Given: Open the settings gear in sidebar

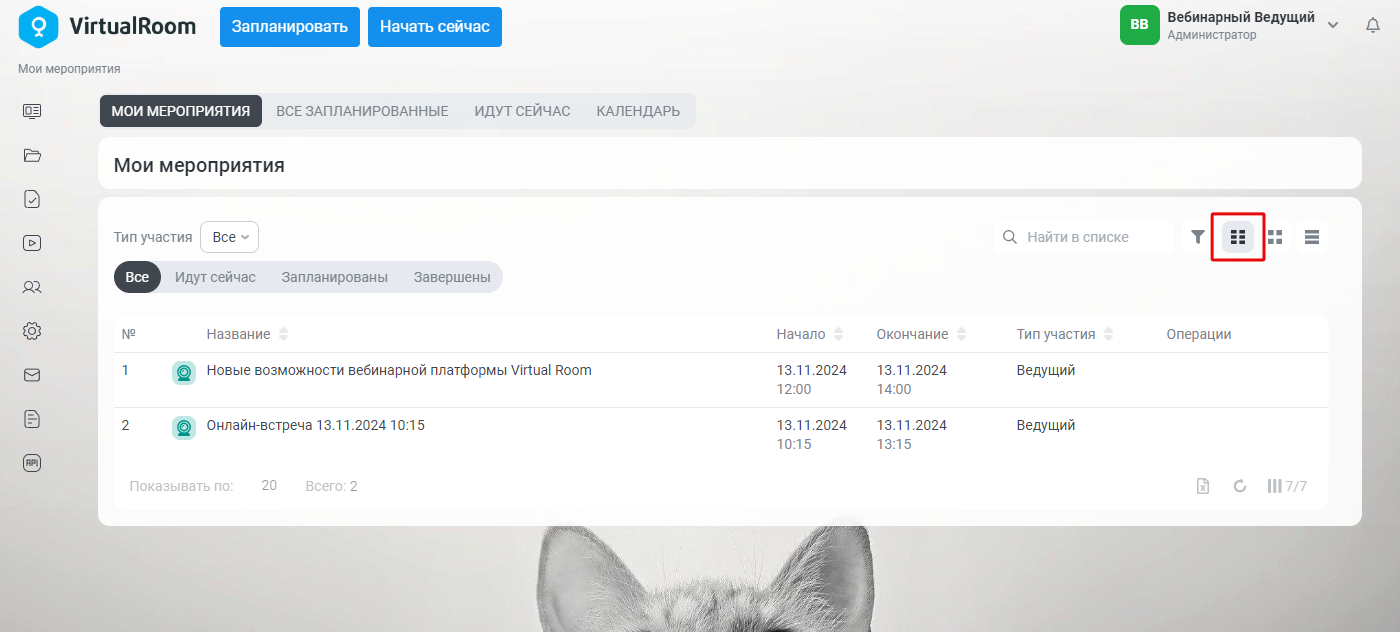Looking at the screenshot, I should click(x=32, y=331).
